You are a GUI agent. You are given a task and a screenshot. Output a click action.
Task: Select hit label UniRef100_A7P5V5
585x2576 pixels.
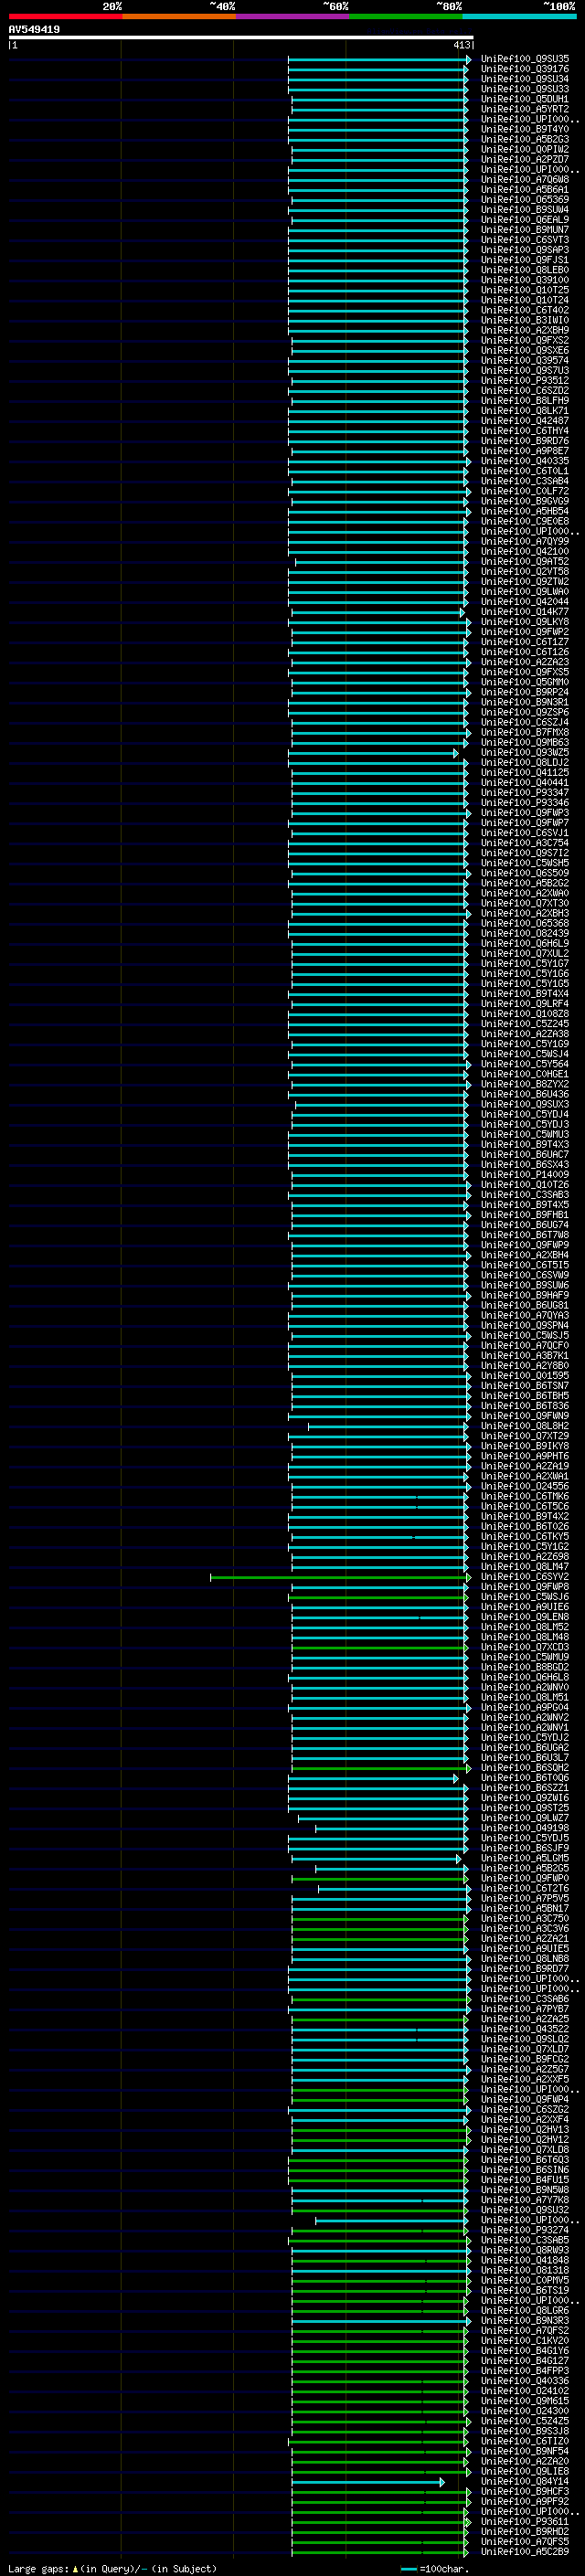[525, 1898]
